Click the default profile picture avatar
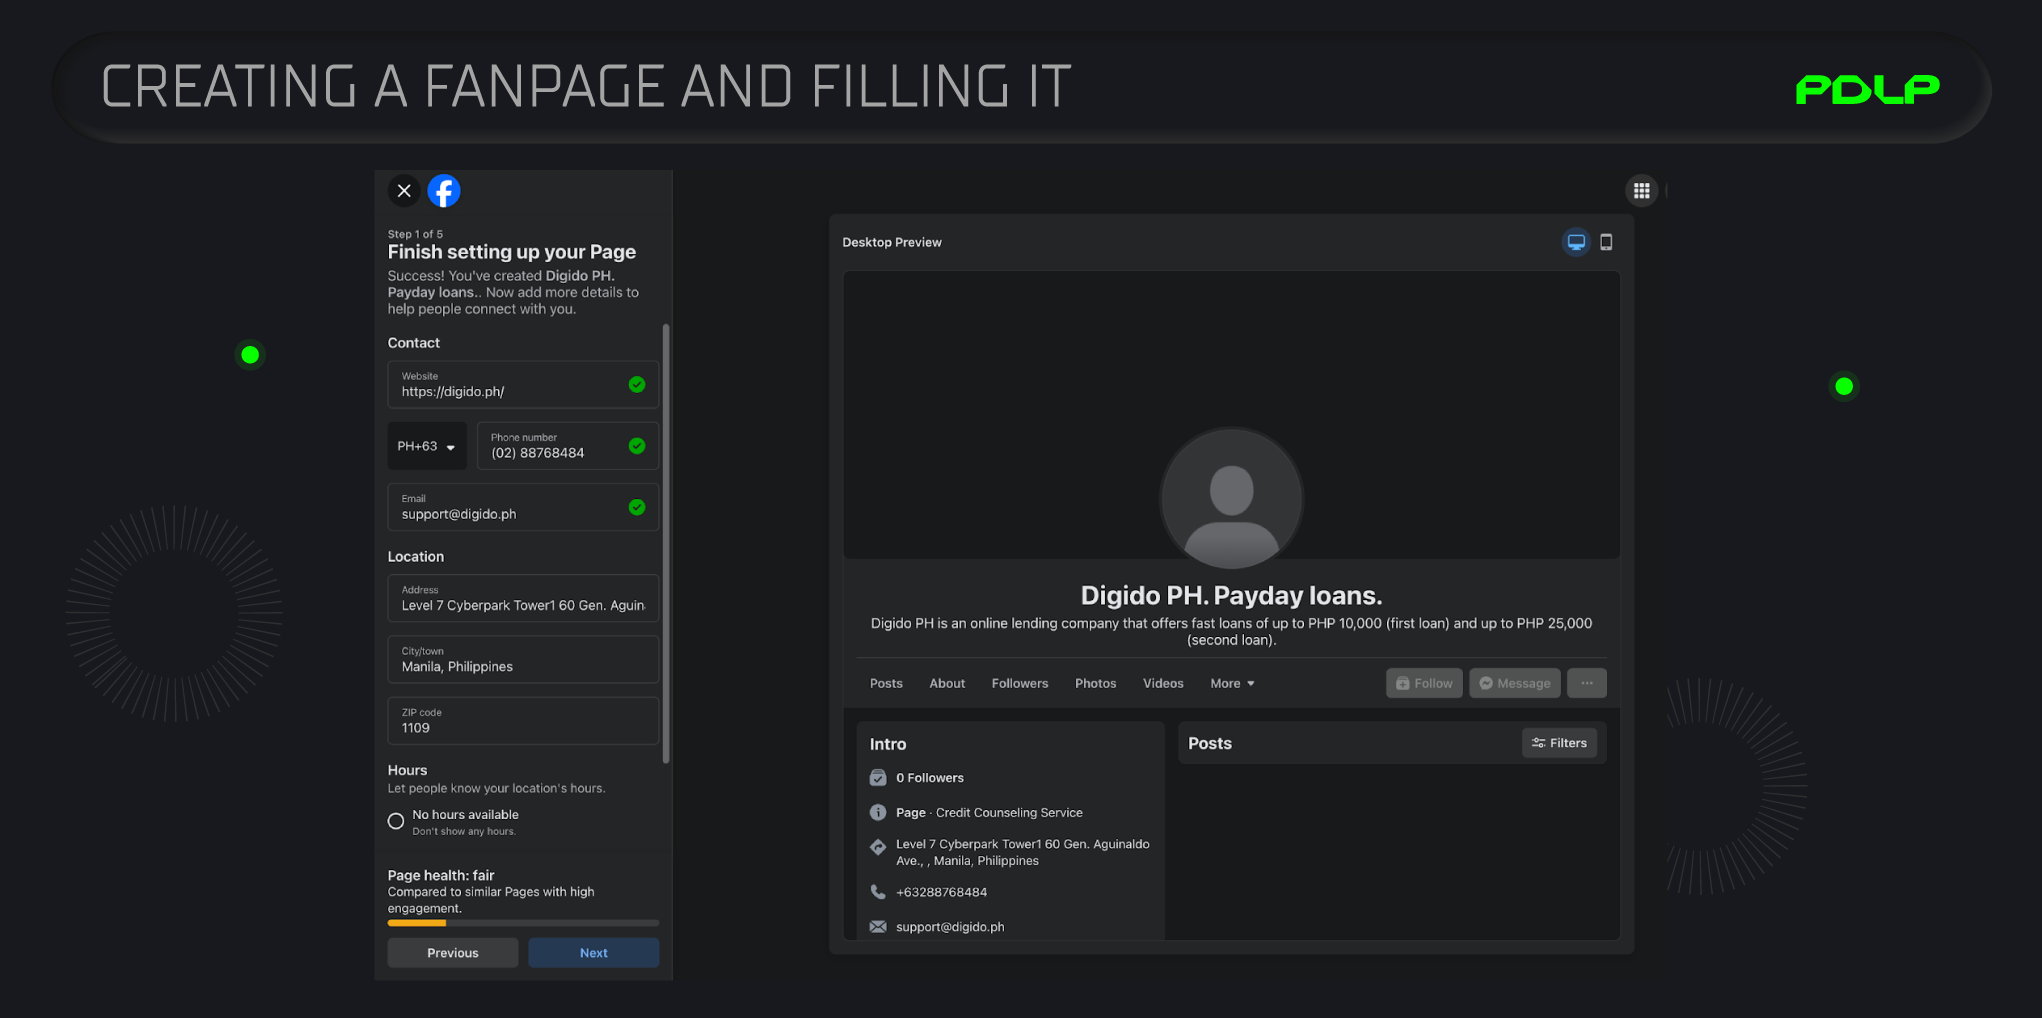Screen dimensions: 2042x1018 pyautogui.click(x=1231, y=498)
